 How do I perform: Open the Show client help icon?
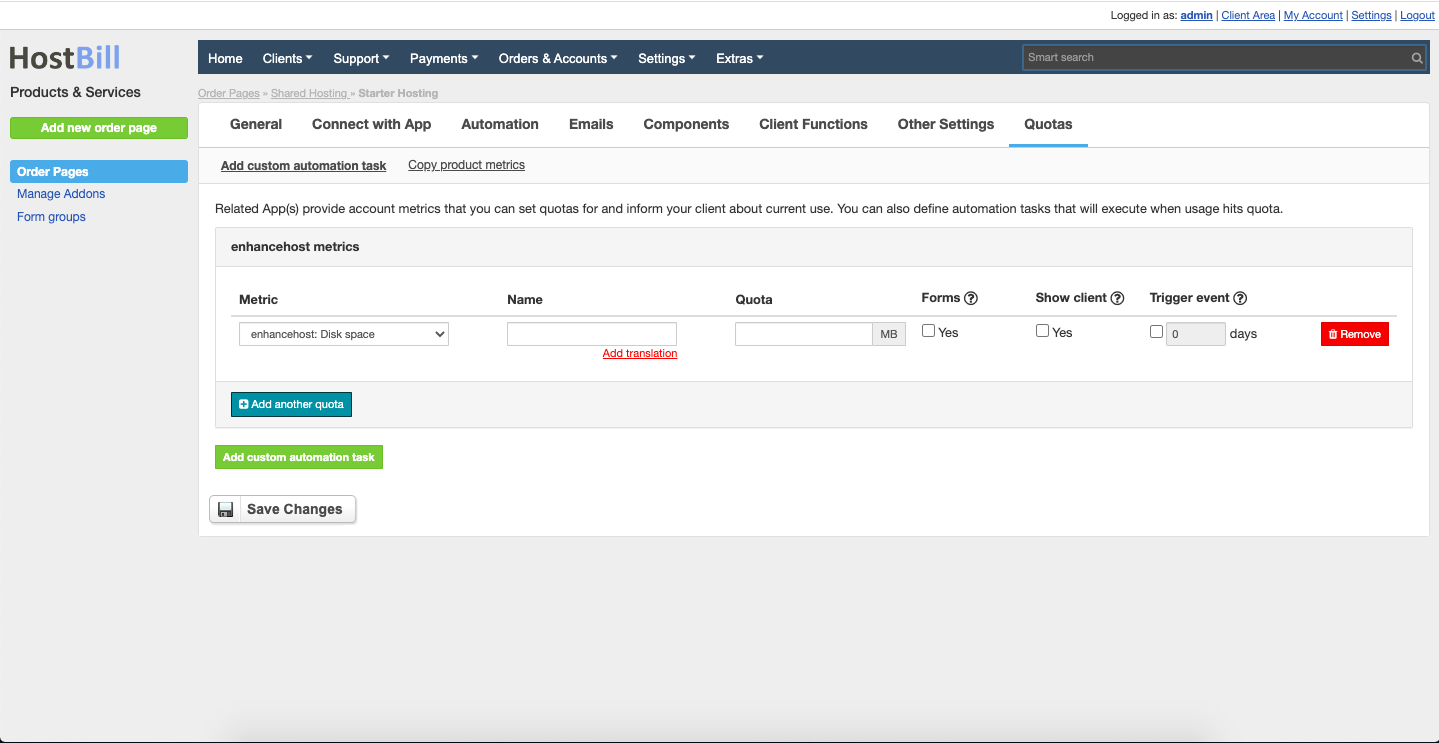(1117, 297)
